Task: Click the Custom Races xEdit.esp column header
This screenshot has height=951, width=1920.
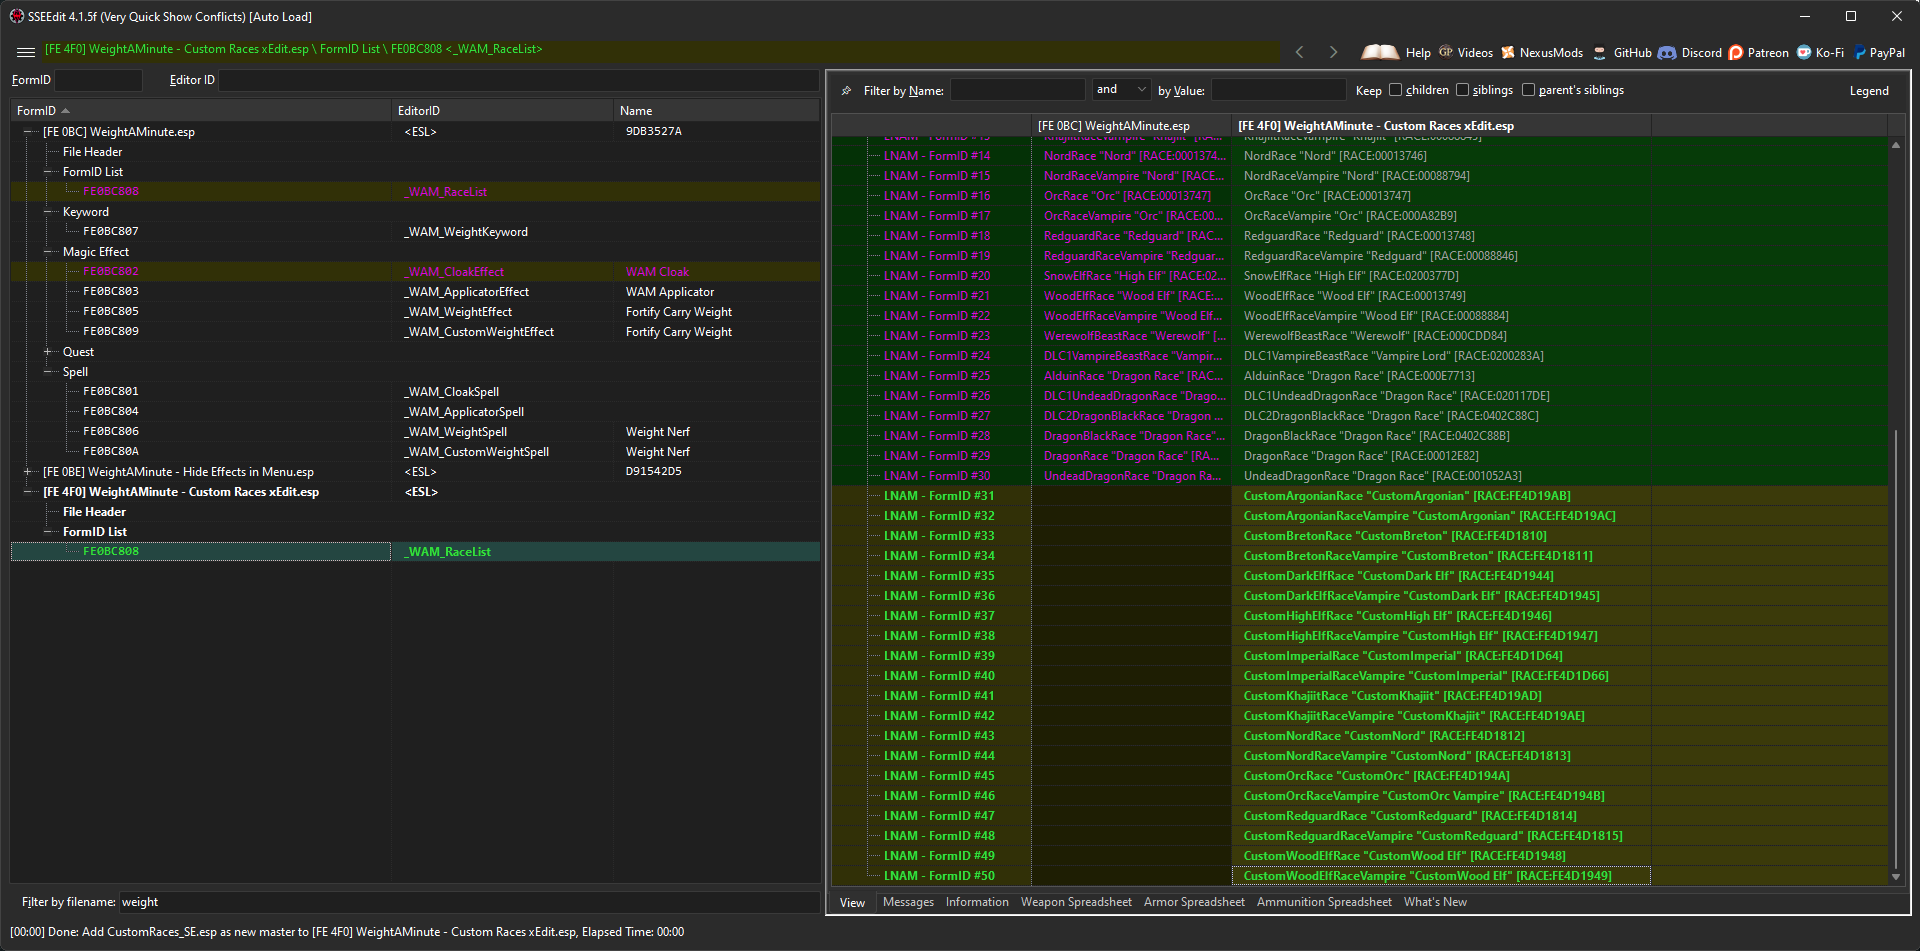Action: 1441,126
